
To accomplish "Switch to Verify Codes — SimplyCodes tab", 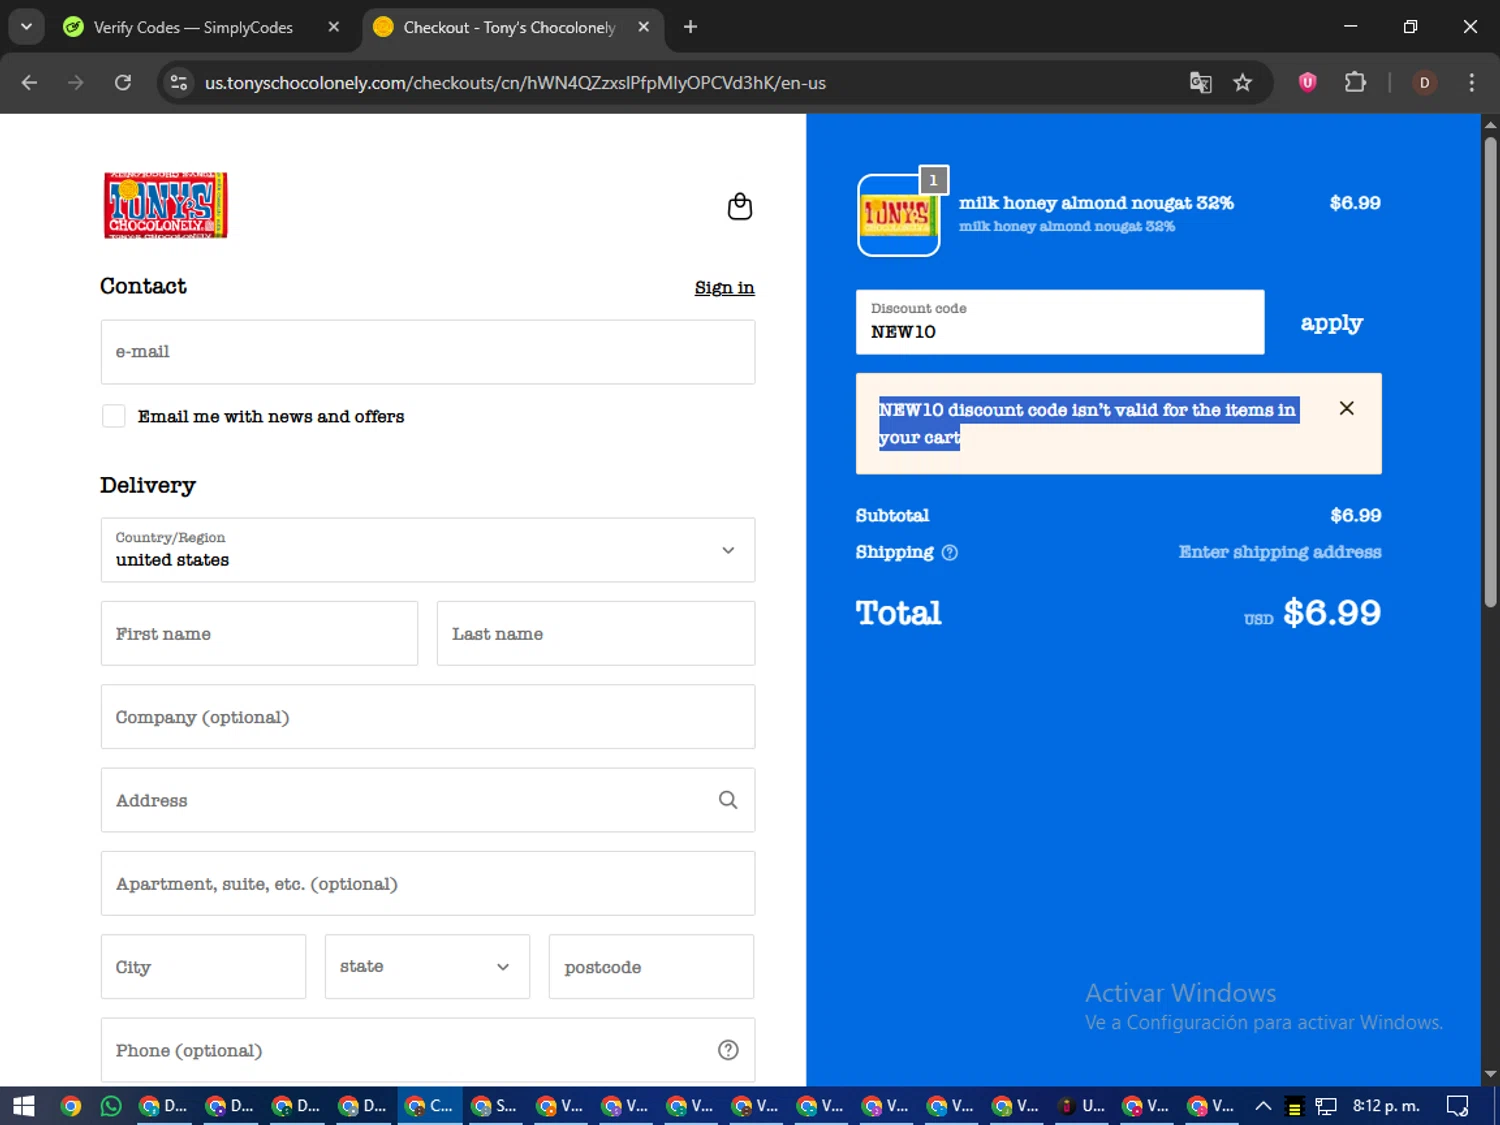I will [x=193, y=27].
